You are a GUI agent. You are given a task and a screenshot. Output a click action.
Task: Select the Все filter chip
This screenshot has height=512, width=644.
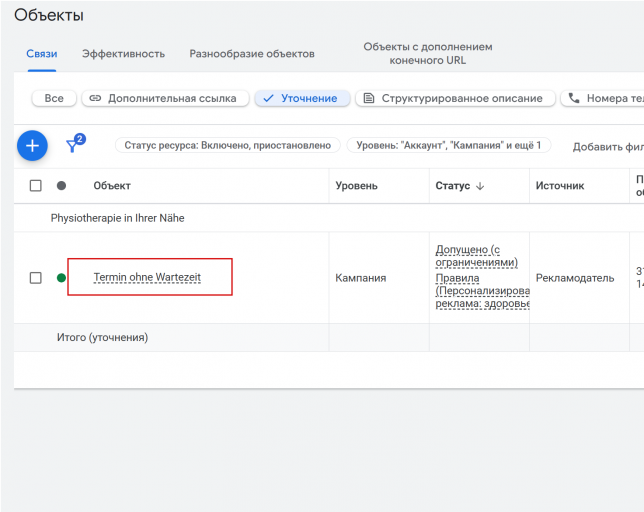point(54,99)
